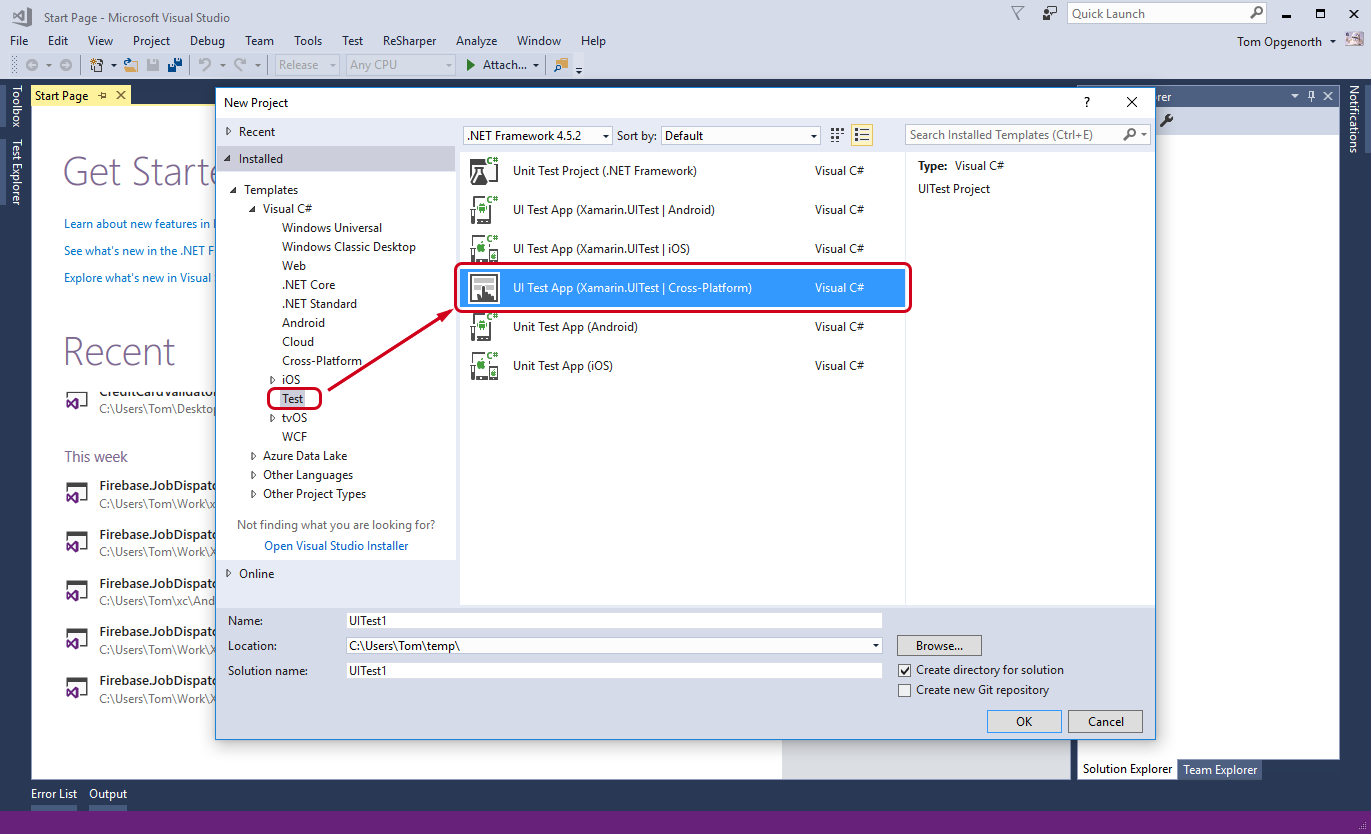Check Create new Git repository
Image resolution: width=1371 pixels, height=834 pixels.
pyautogui.click(x=905, y=690)
